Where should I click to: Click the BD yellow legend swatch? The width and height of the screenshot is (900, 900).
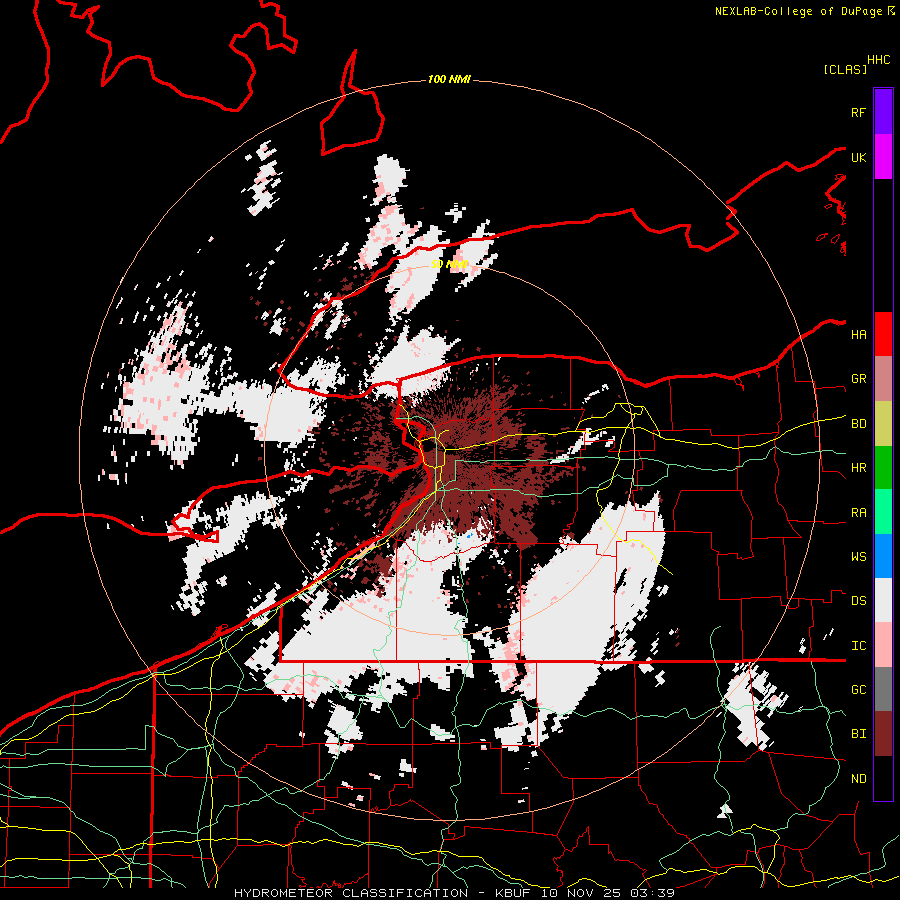(883, 424)
